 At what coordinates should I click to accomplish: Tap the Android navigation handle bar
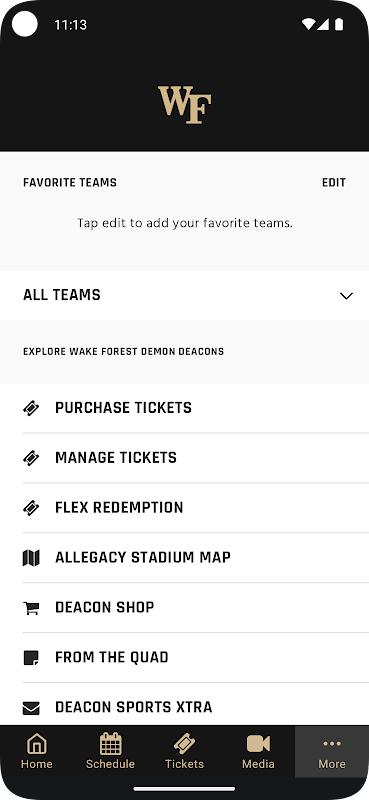click(x=184, y=789)
